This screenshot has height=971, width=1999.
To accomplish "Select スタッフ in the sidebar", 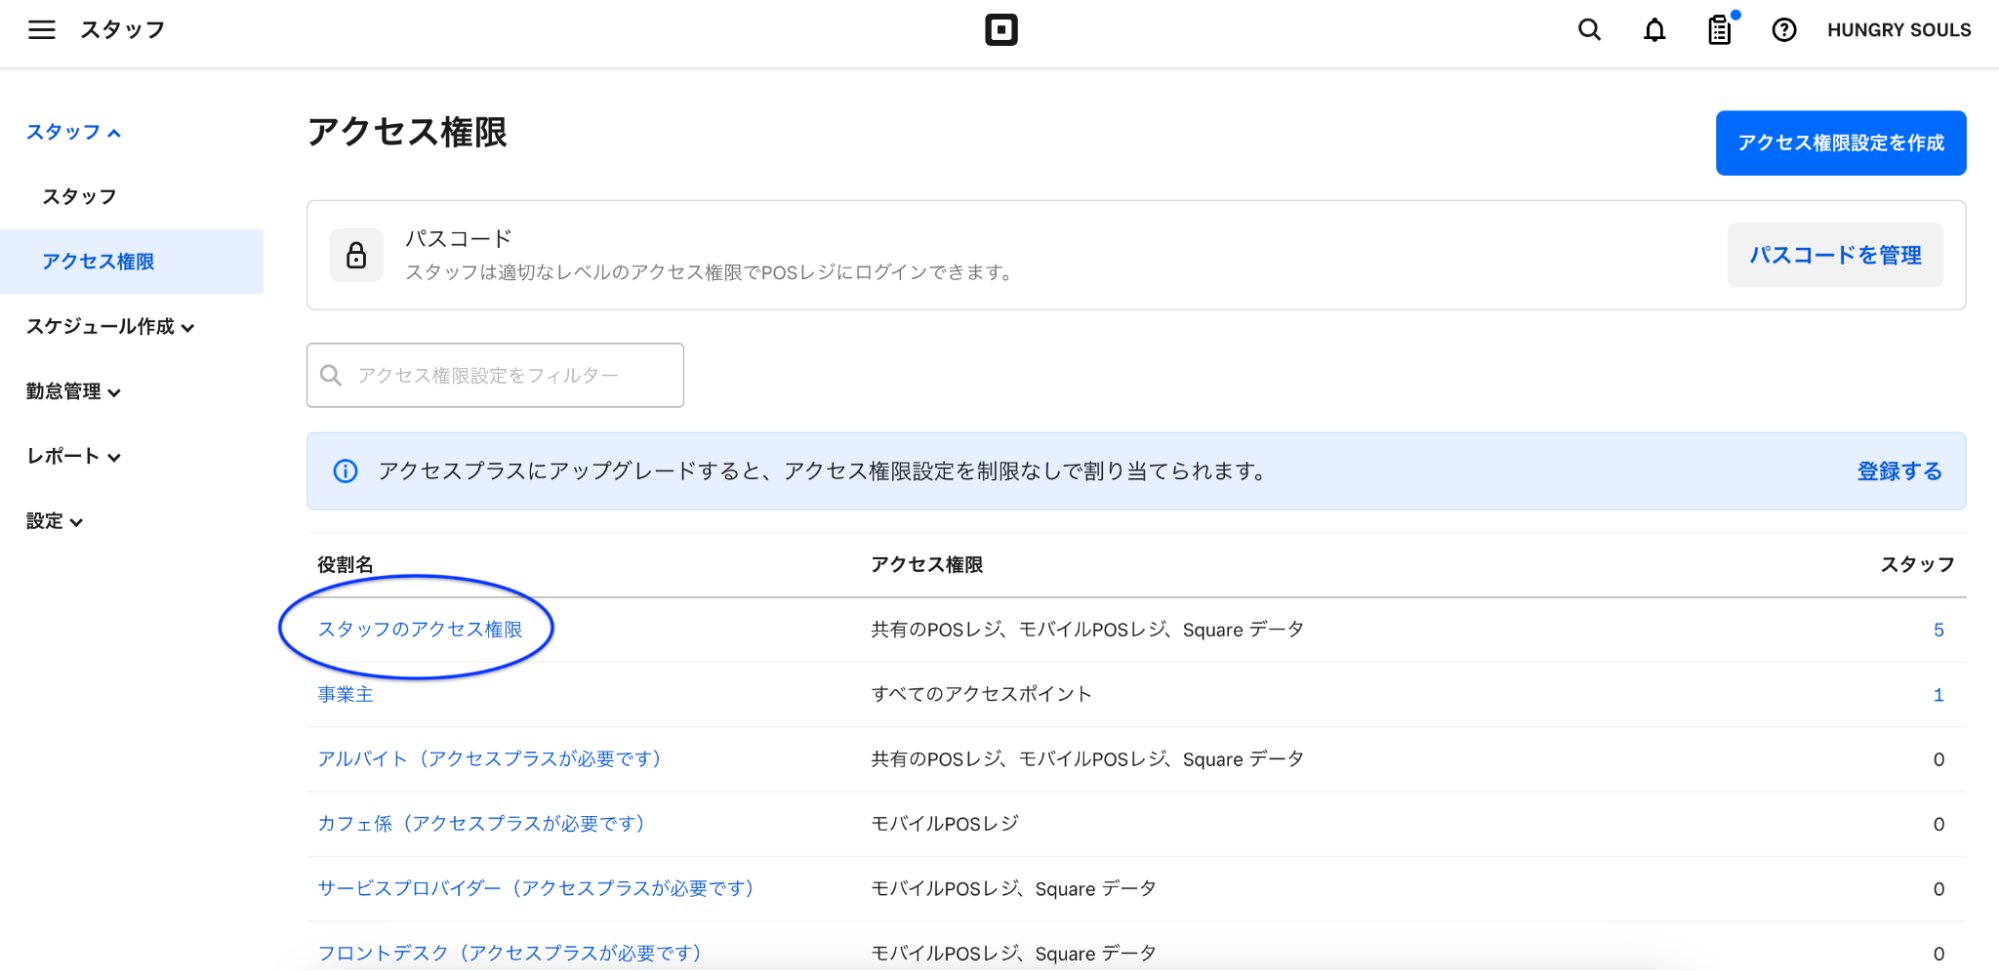I will coord(78,196).
